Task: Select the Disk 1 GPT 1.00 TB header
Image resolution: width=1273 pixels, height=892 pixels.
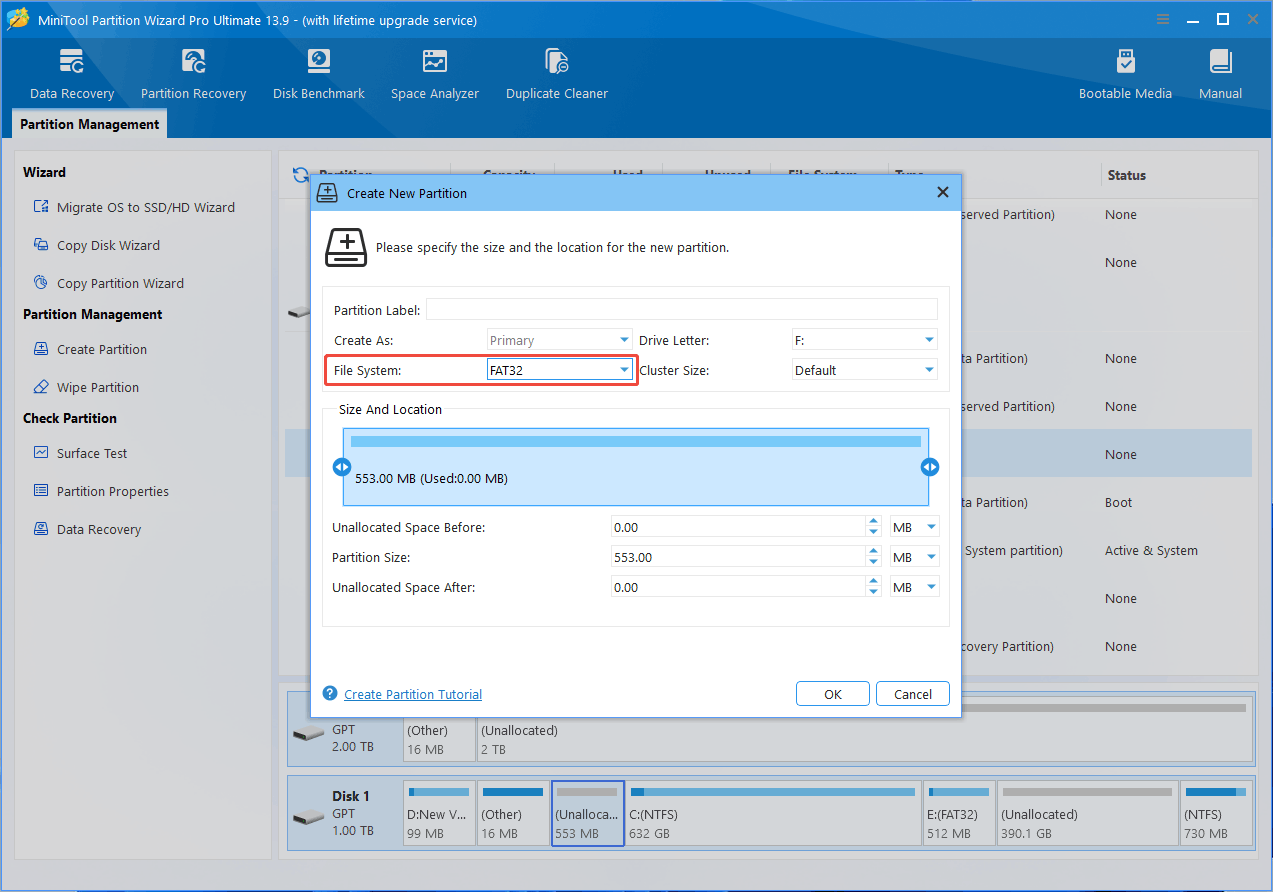Action: tap(345, 813)
